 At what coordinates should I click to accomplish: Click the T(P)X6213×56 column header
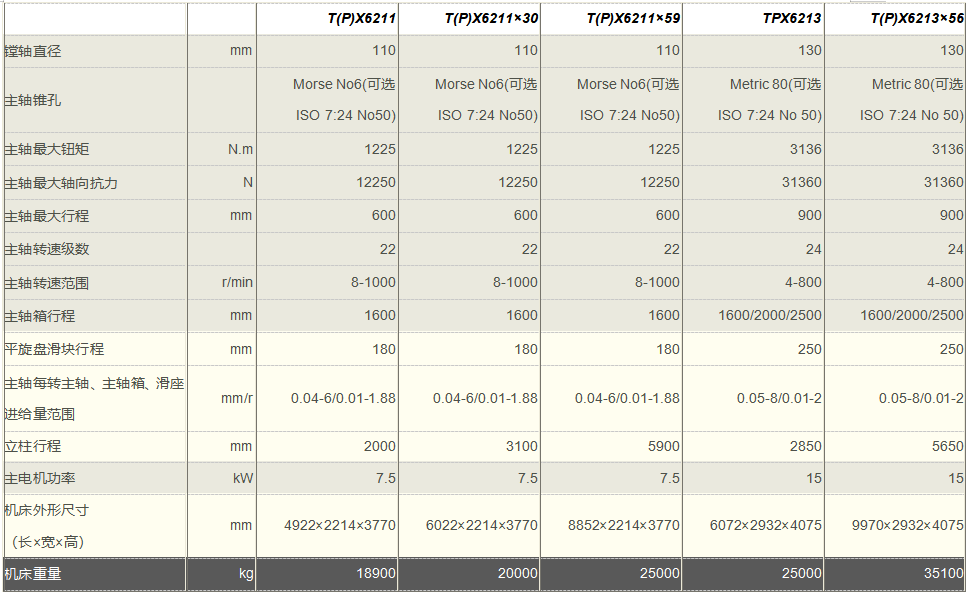point(917,18)
